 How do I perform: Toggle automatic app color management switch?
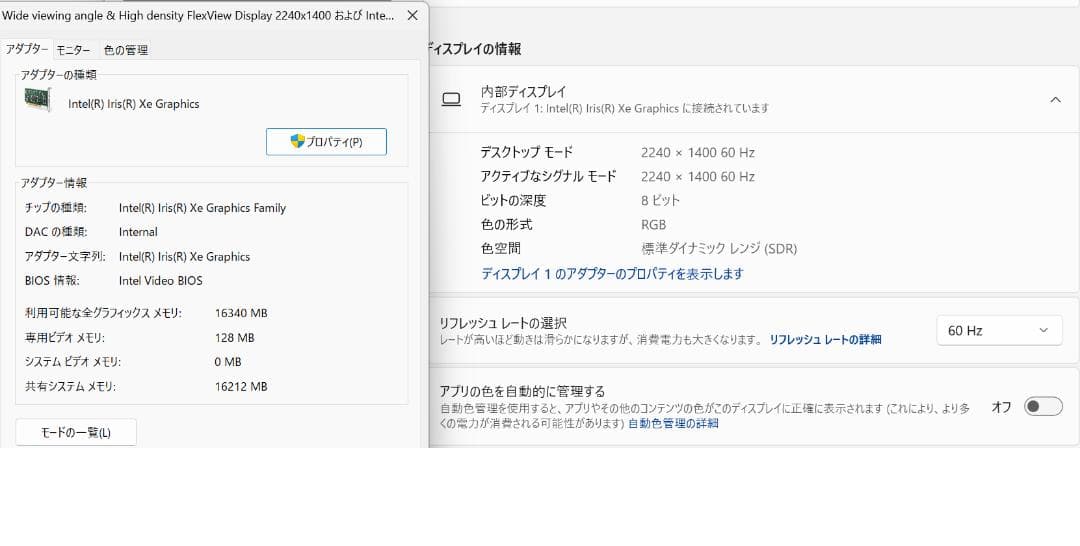pos(1043,406)
